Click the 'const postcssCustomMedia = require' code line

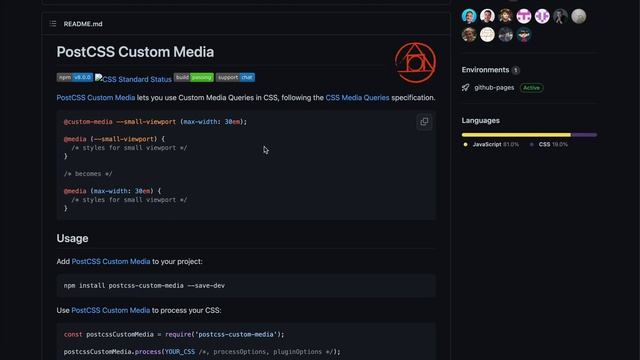pos(174,334)
